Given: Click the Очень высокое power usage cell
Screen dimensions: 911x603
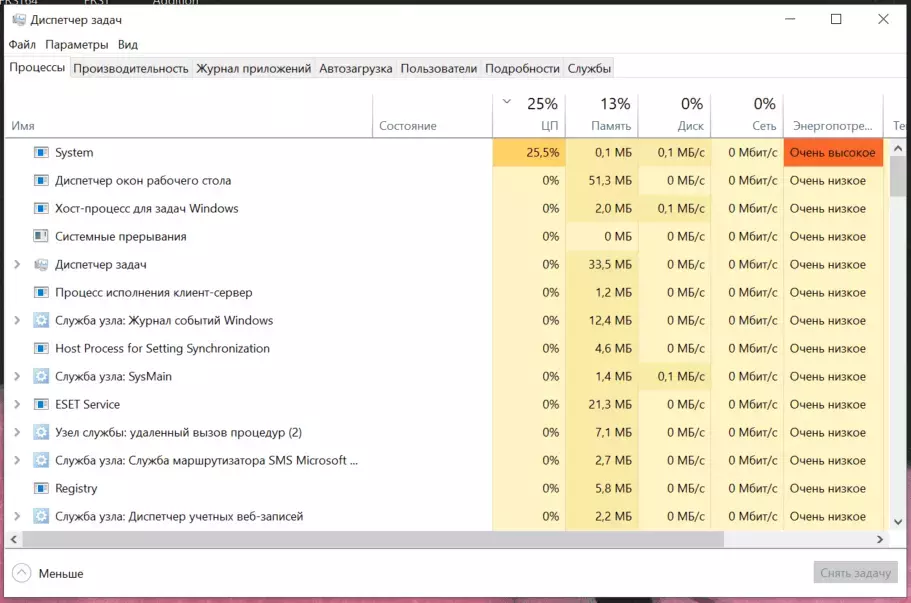Looking at the screenshot, I should pos(833,152).
